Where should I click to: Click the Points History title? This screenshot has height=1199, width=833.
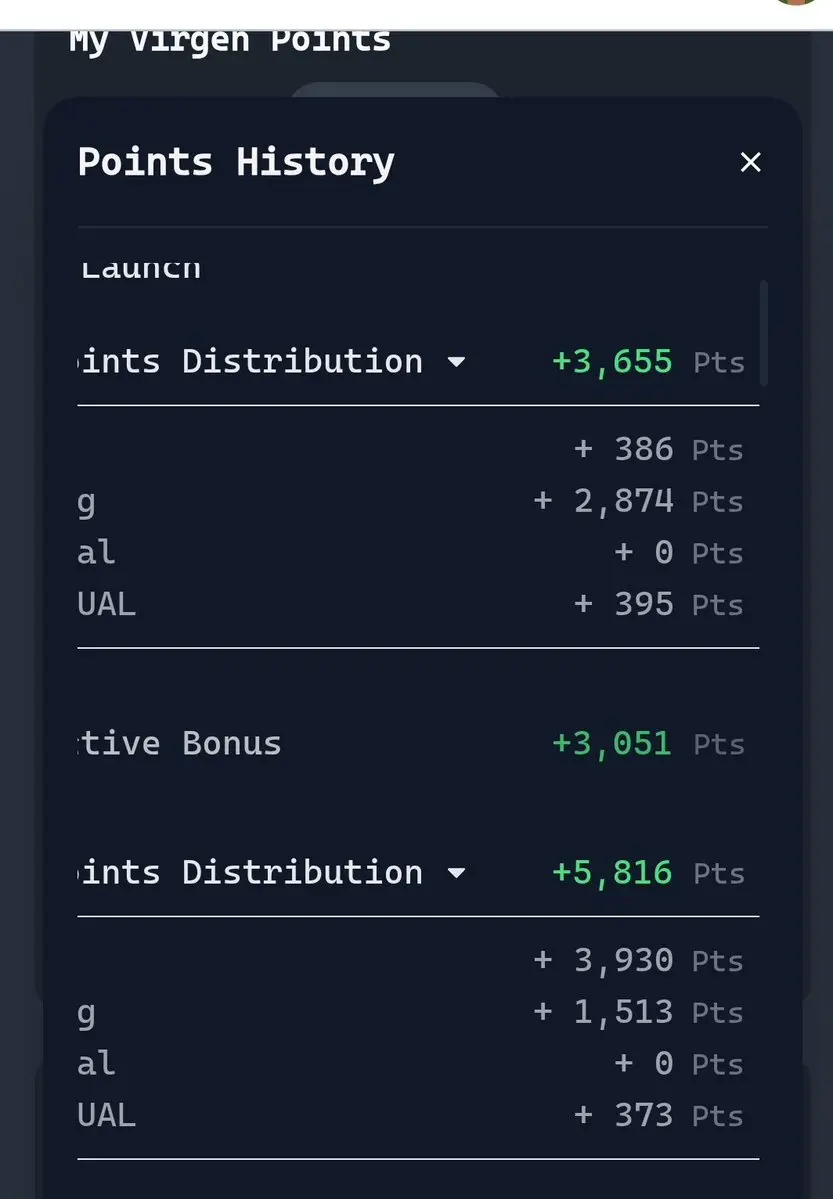tap(236, 163)
